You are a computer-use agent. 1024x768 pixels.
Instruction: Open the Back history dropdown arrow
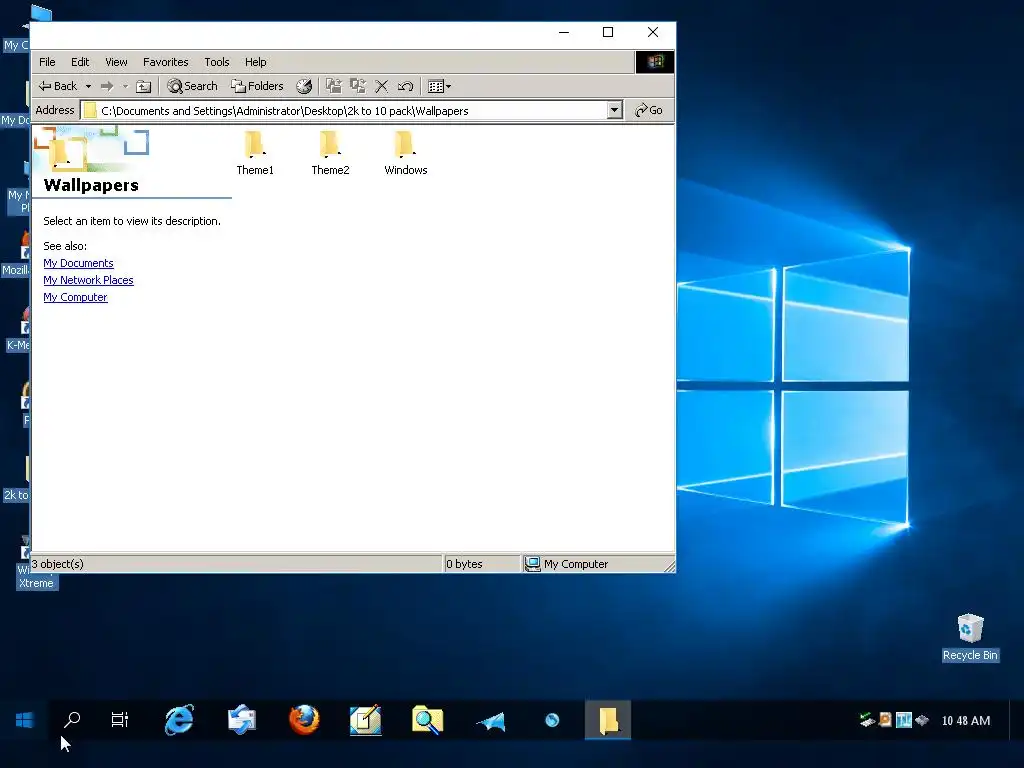[88, 86]
